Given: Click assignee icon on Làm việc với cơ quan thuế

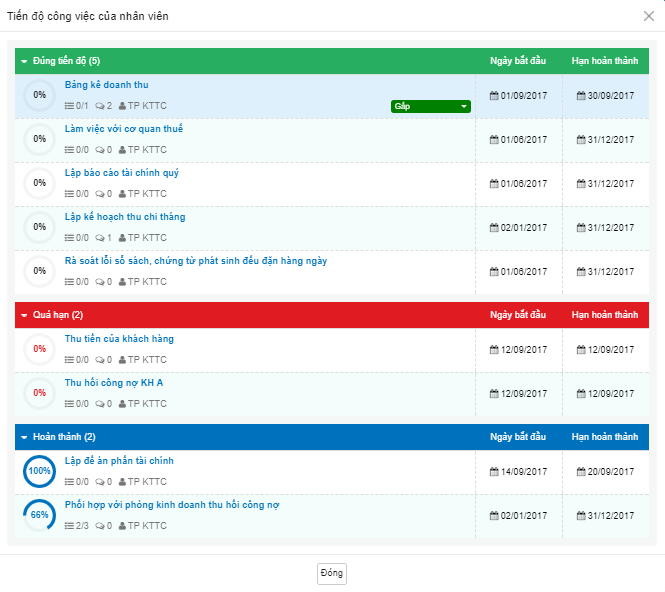Looking at the screenshot, I should tap(123, 150).
